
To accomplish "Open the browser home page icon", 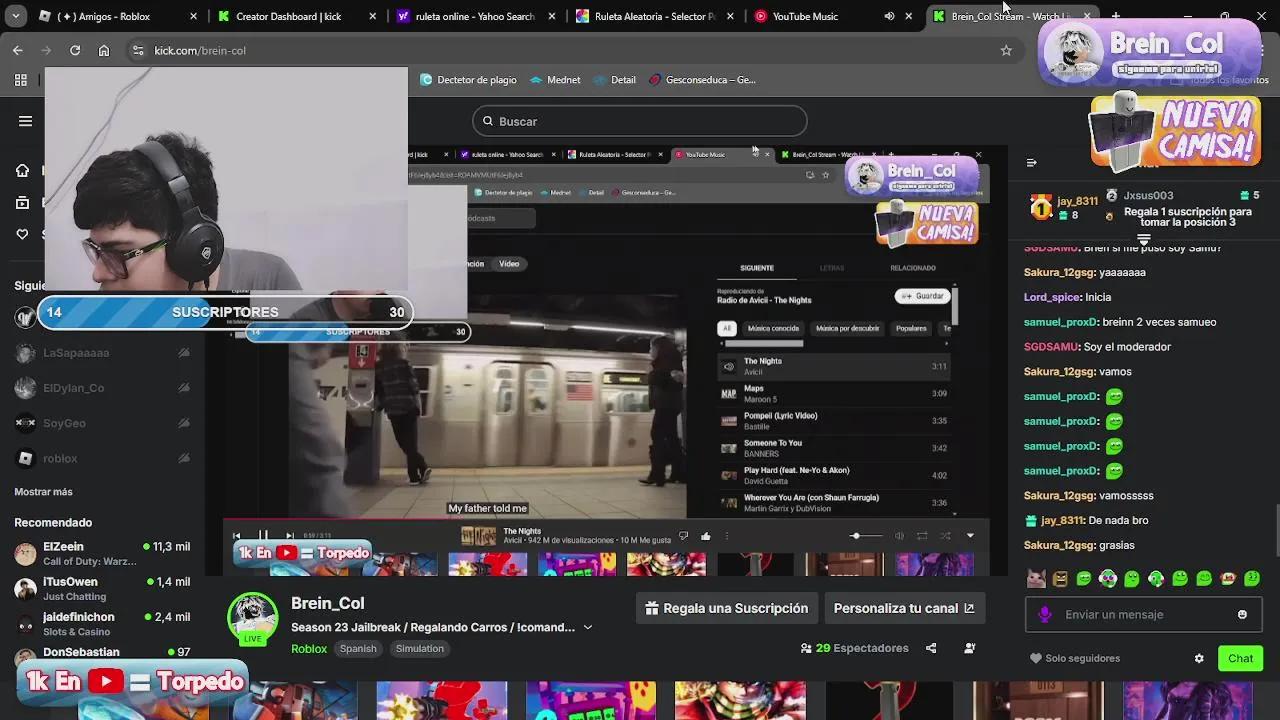I will [104, 50].
